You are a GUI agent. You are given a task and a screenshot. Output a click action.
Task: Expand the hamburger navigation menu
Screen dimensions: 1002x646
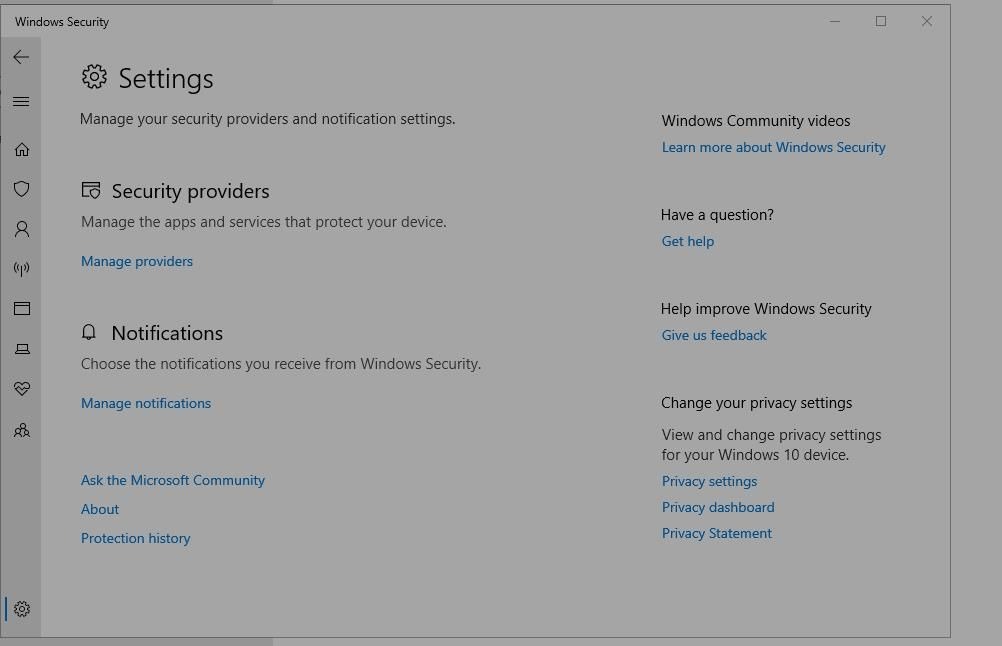tap(21, 102)
